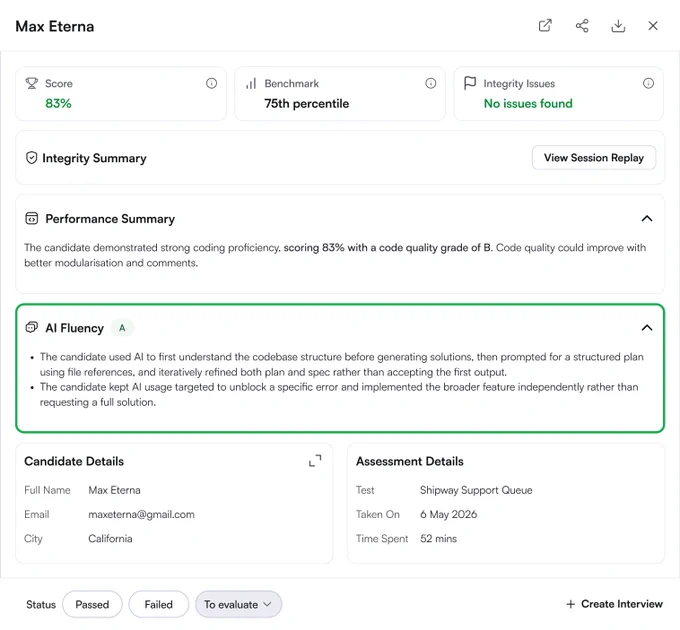Click the plus icon beside Create Interview
680x630 pixels.
pos(570,604)
